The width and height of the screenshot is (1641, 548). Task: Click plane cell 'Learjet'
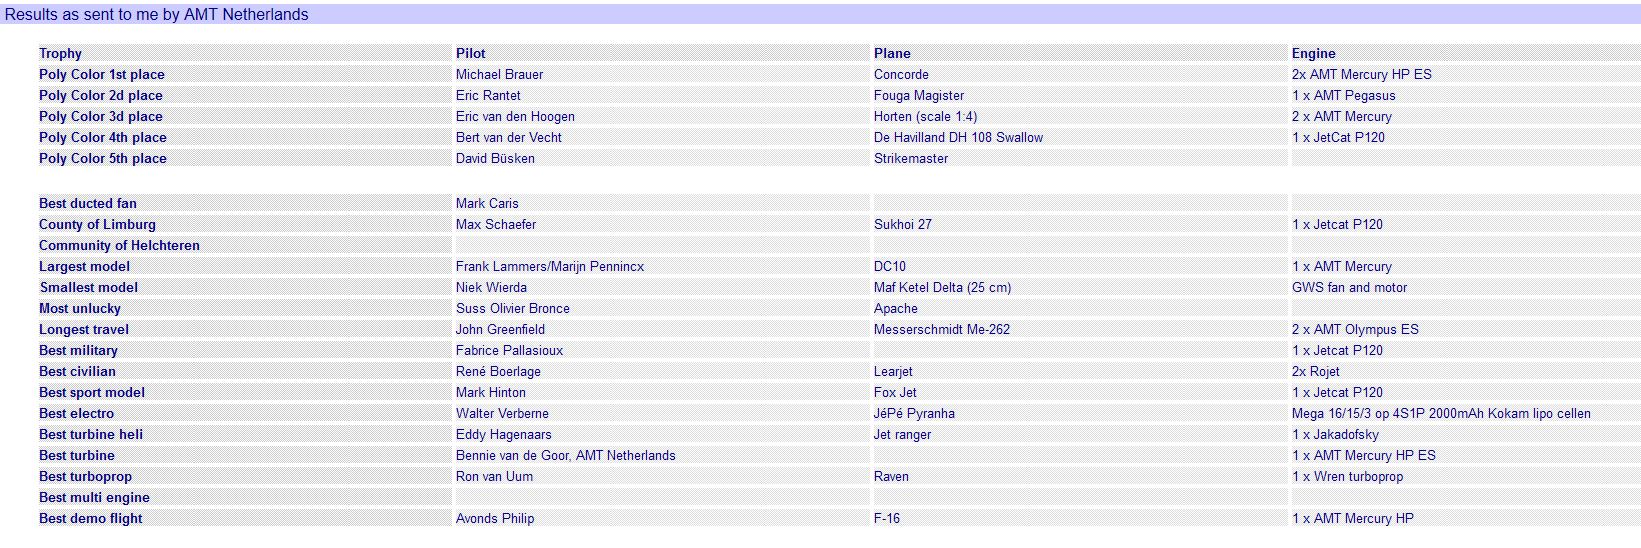(x=893, y=371)
